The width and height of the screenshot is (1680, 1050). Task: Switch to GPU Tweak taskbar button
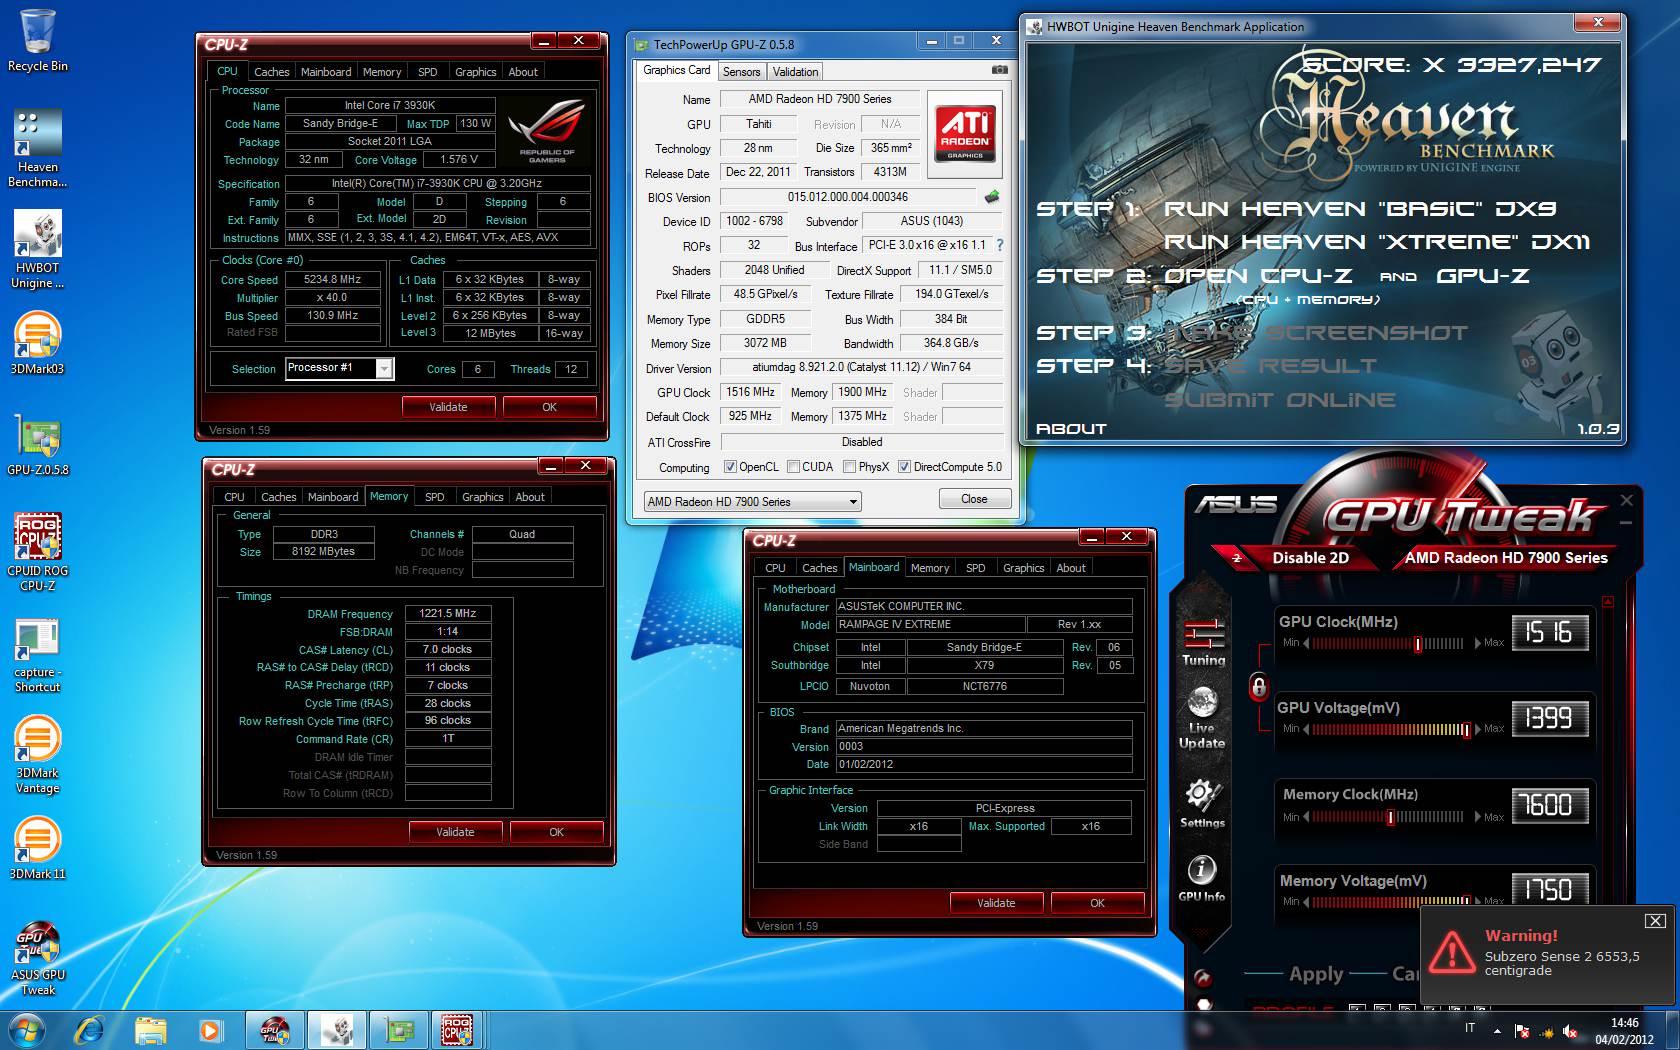[x=274, y=1029]
